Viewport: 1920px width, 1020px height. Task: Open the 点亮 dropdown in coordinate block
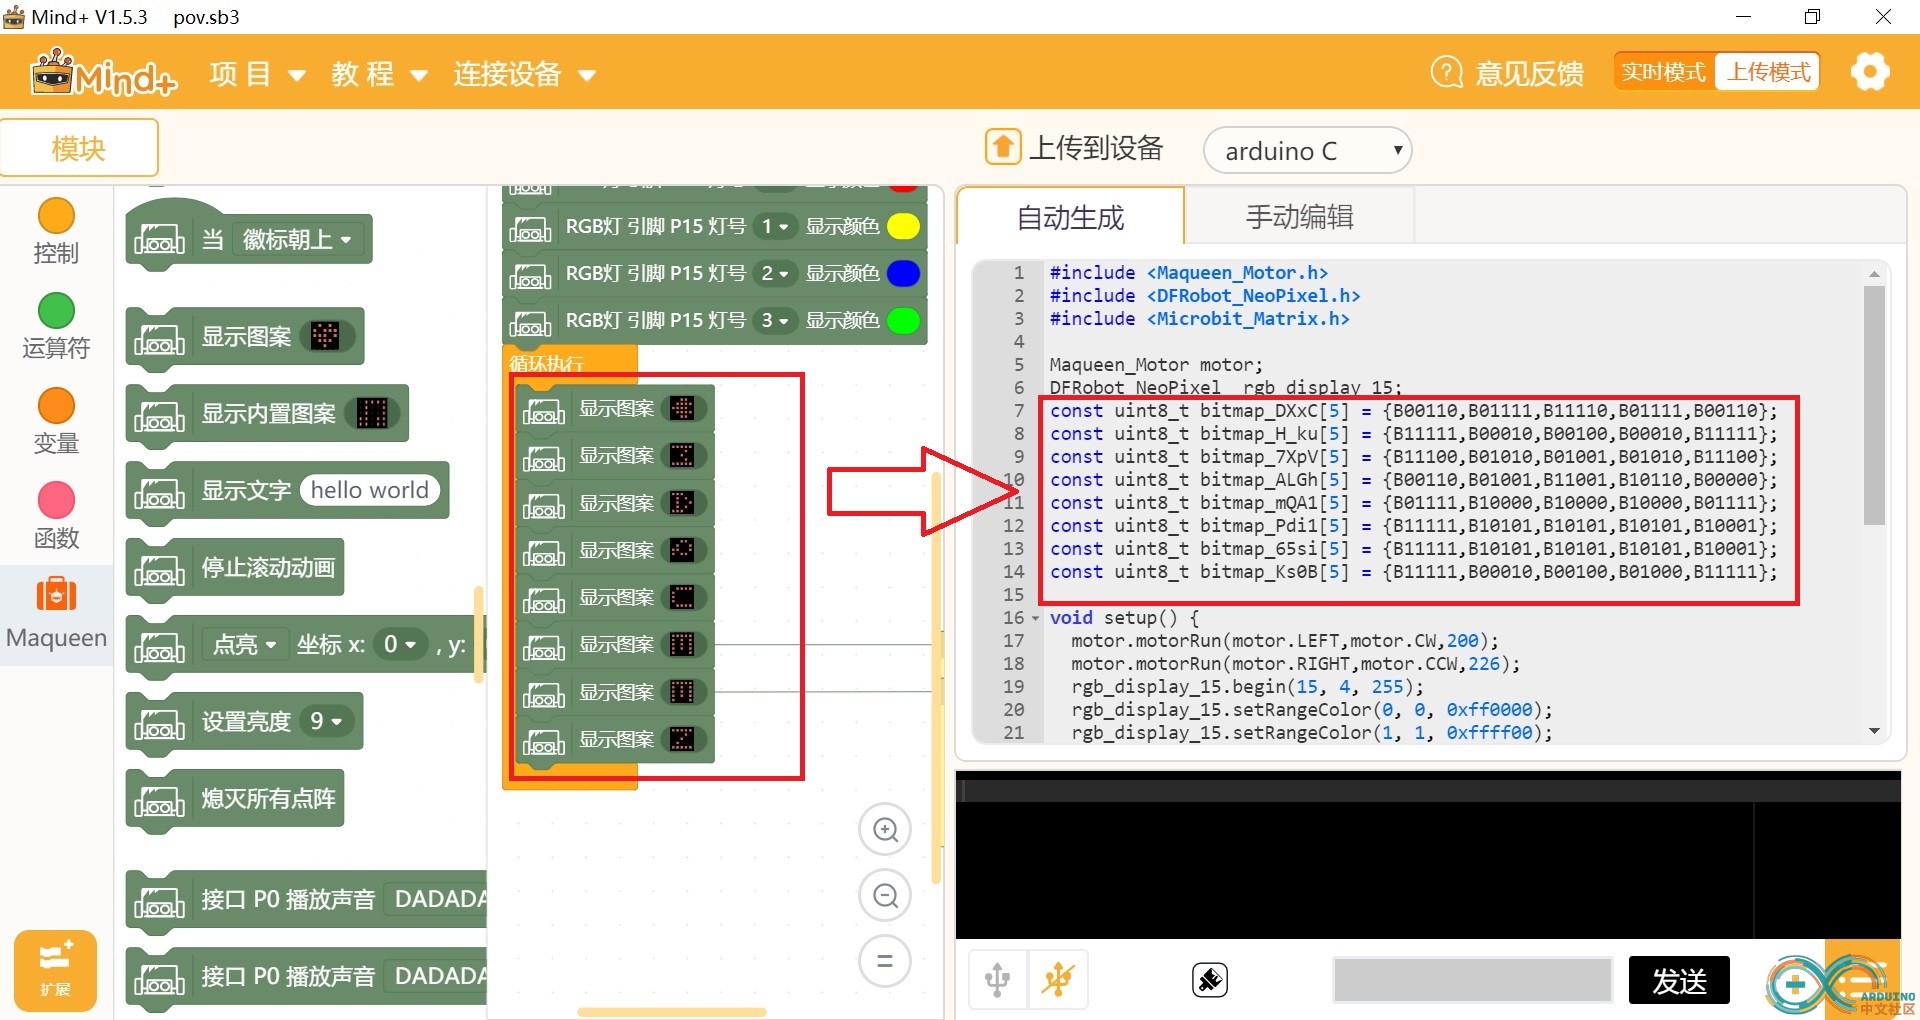[x=245, y=645]
